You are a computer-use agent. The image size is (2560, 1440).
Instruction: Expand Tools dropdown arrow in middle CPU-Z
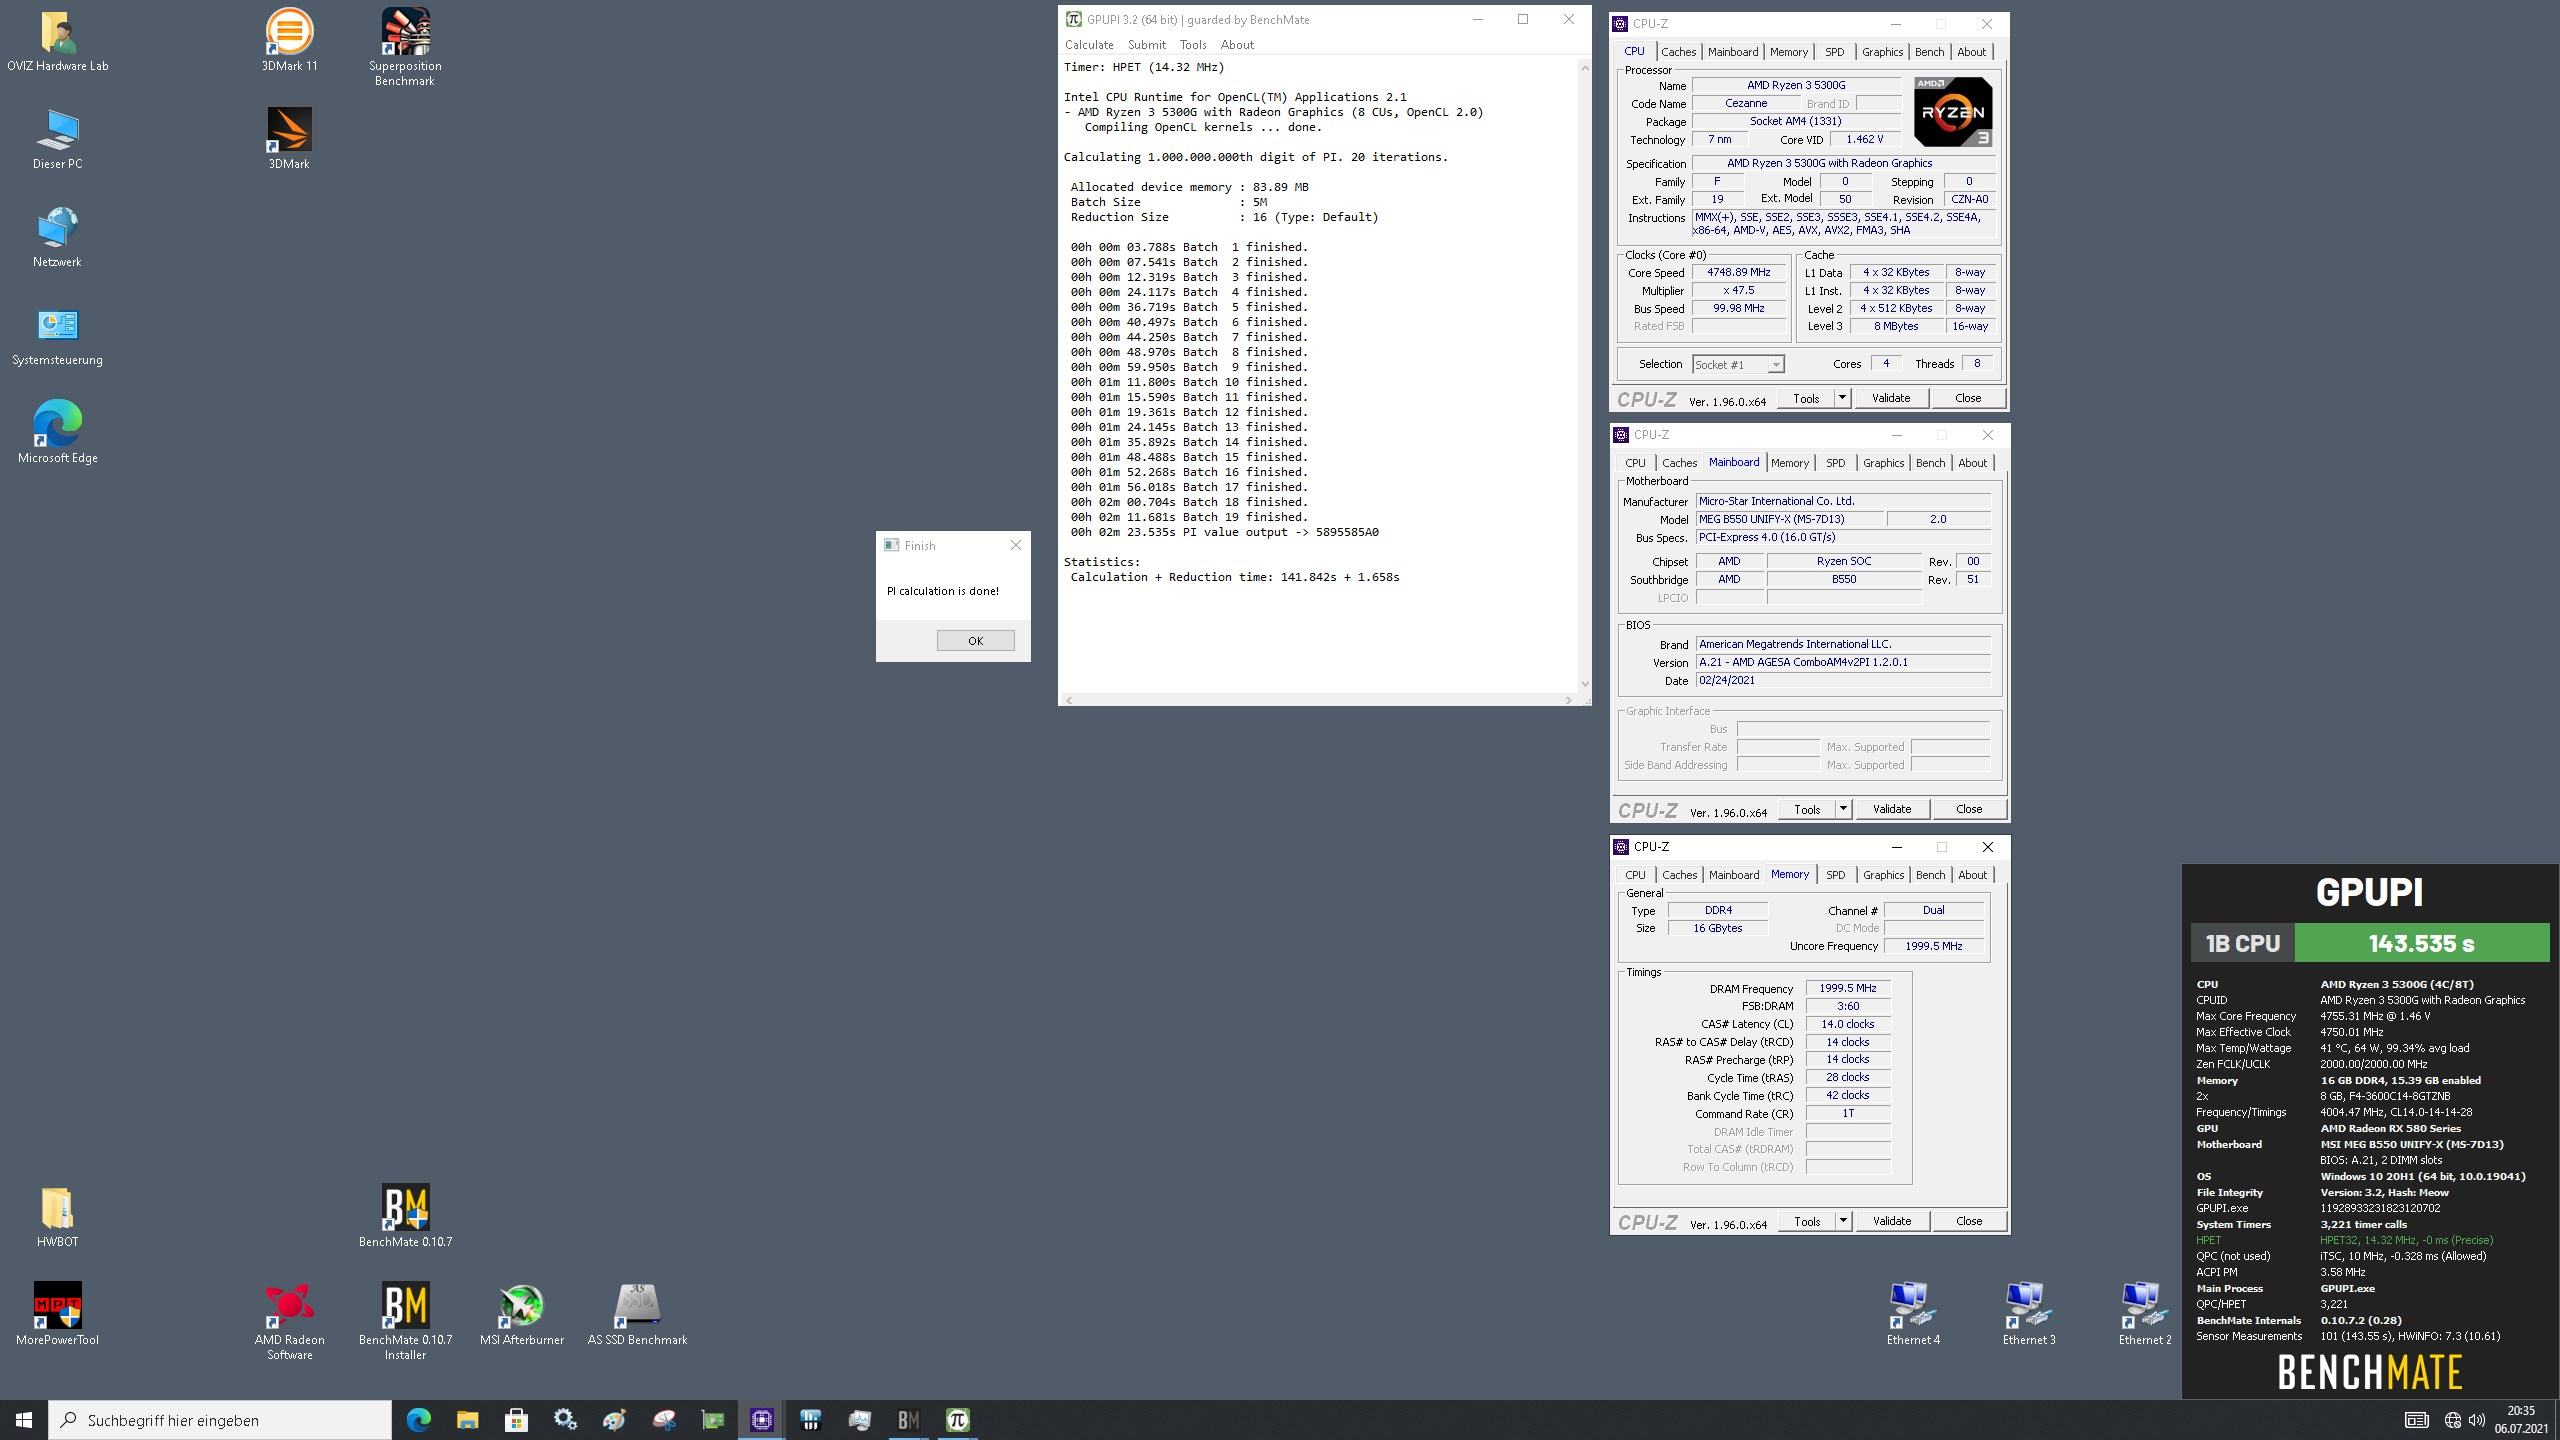pyautogui.click(x=1843, y=809)
